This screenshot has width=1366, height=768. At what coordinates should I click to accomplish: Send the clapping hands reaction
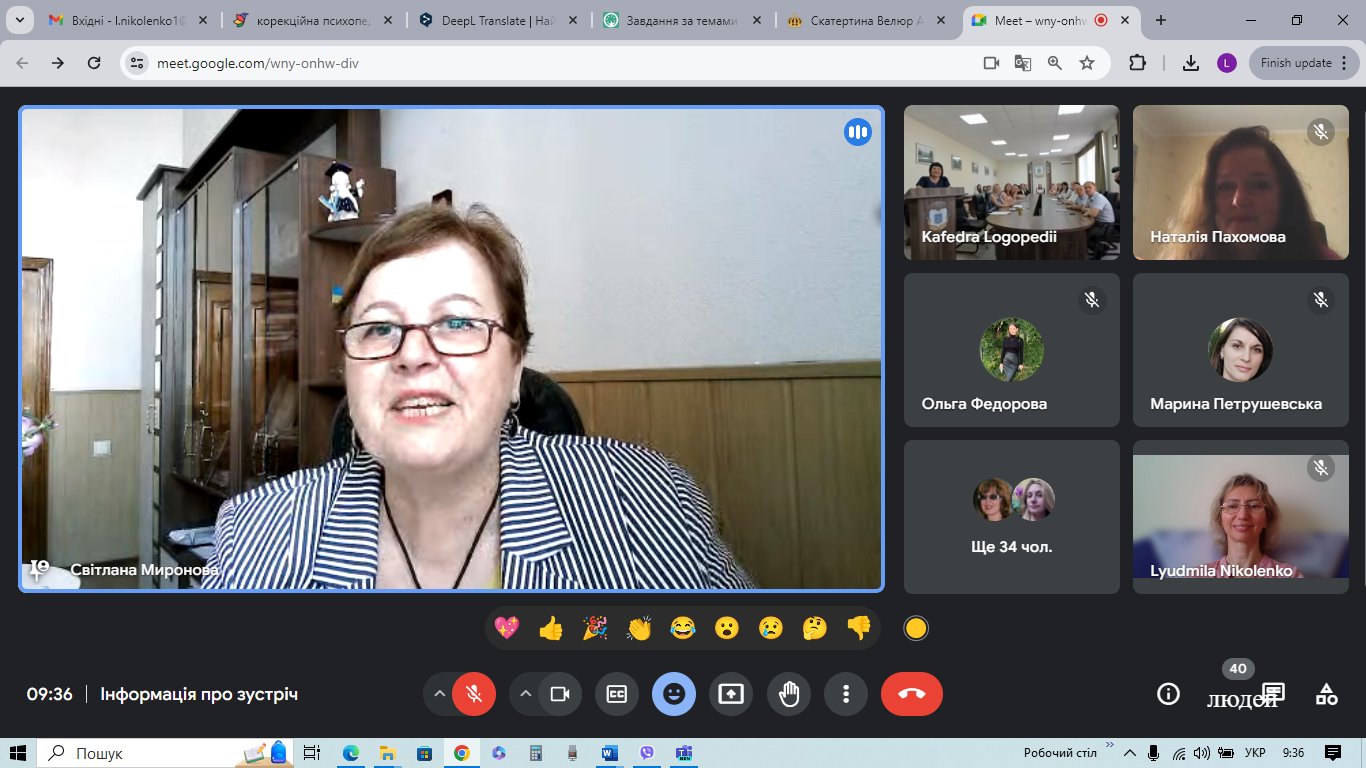pyautogui.click(x=639, y=628)
